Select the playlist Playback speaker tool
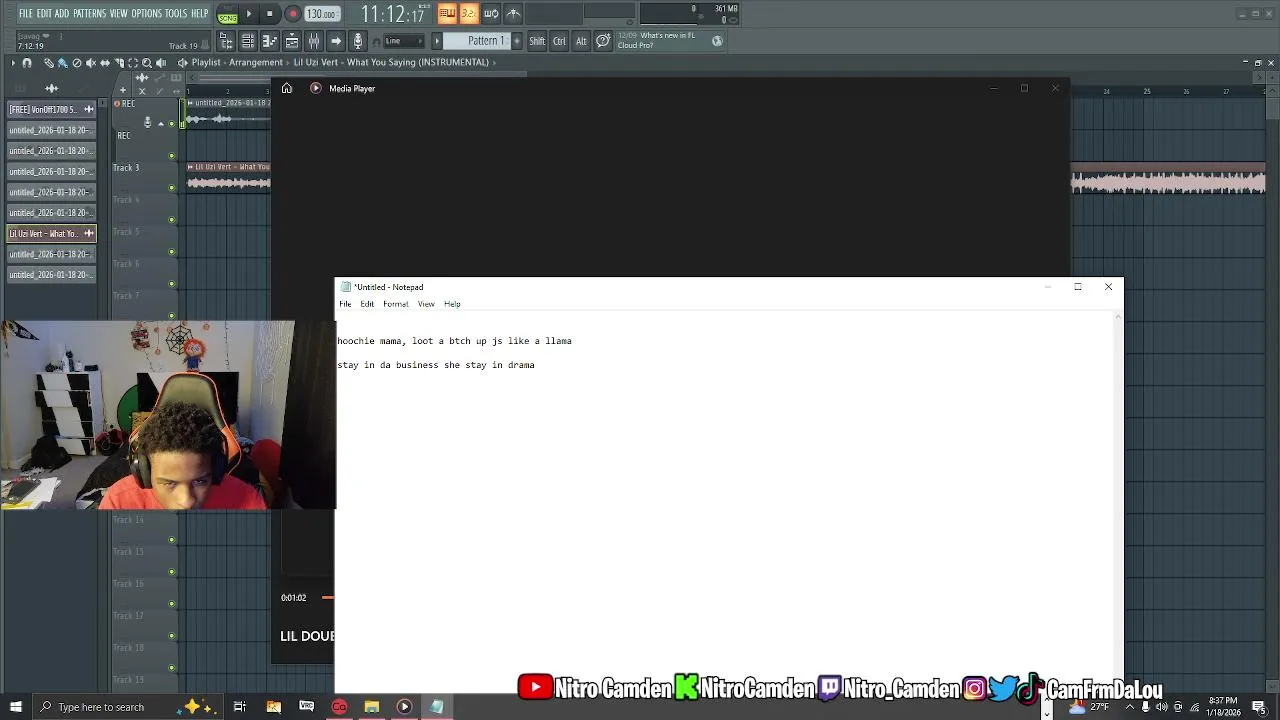Image resolution: width=1280 pixels, height=720 pixels. pos(161,63)
